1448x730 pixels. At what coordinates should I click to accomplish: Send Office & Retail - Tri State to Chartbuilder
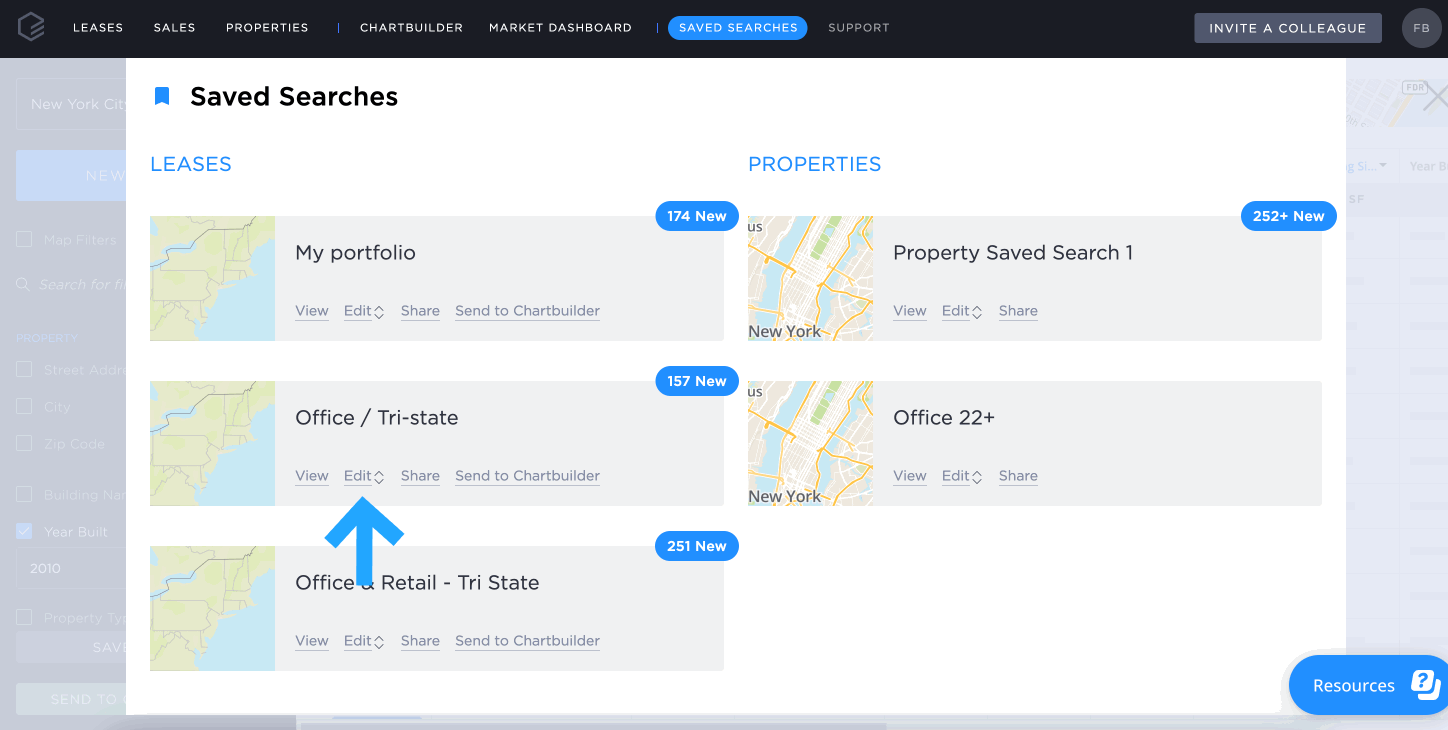527,641
